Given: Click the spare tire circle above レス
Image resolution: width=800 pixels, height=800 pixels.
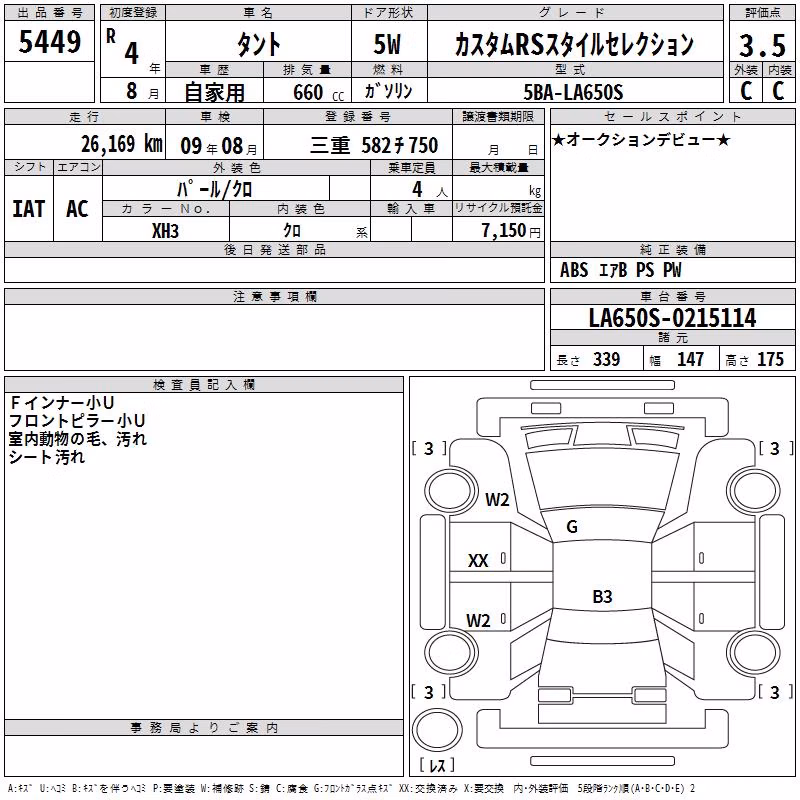Looking at the screenshot, I should (437, 730).
